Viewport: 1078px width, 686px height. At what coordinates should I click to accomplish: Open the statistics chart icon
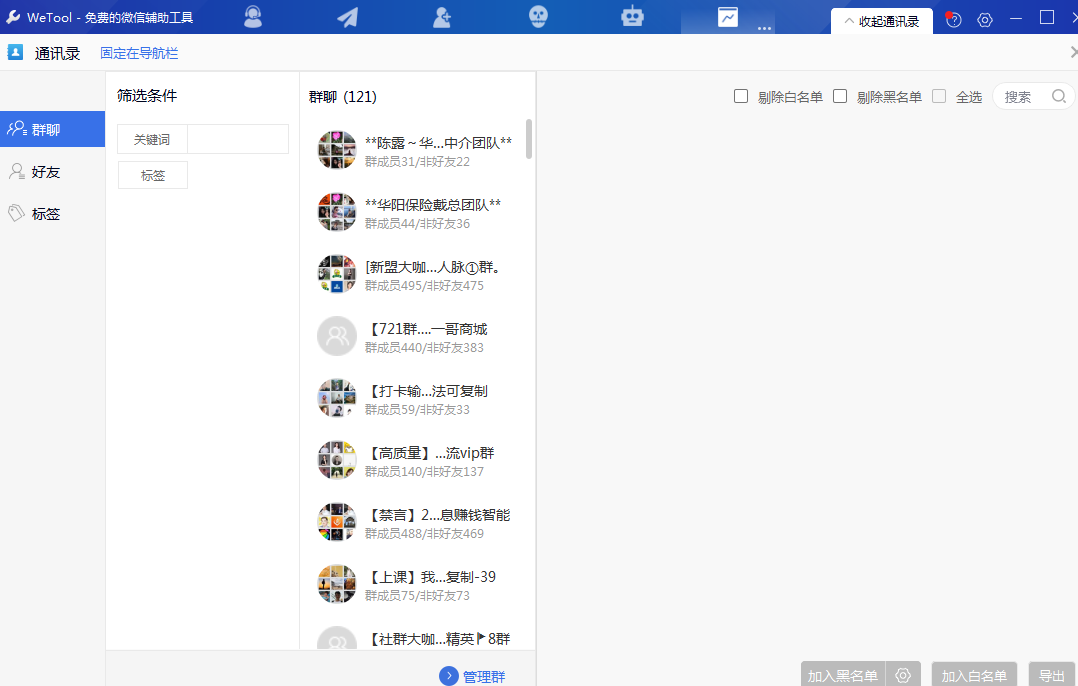[728, 16]
